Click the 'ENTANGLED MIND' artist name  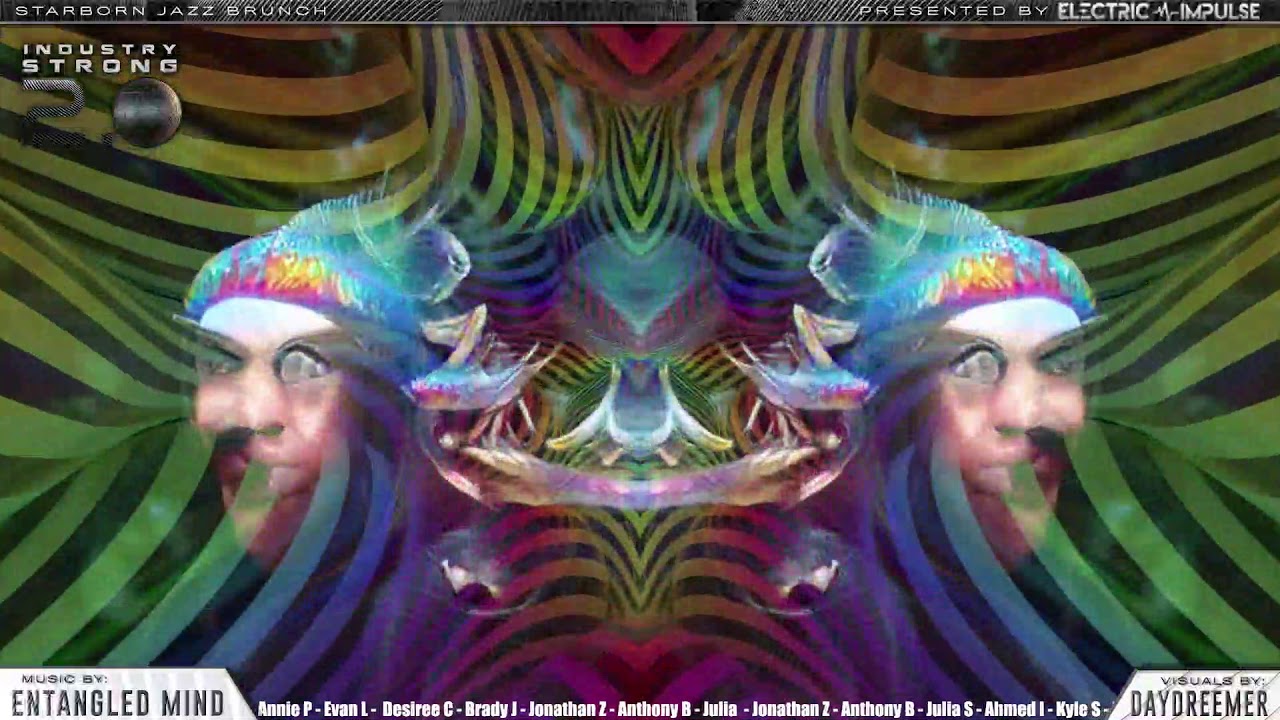118,704
